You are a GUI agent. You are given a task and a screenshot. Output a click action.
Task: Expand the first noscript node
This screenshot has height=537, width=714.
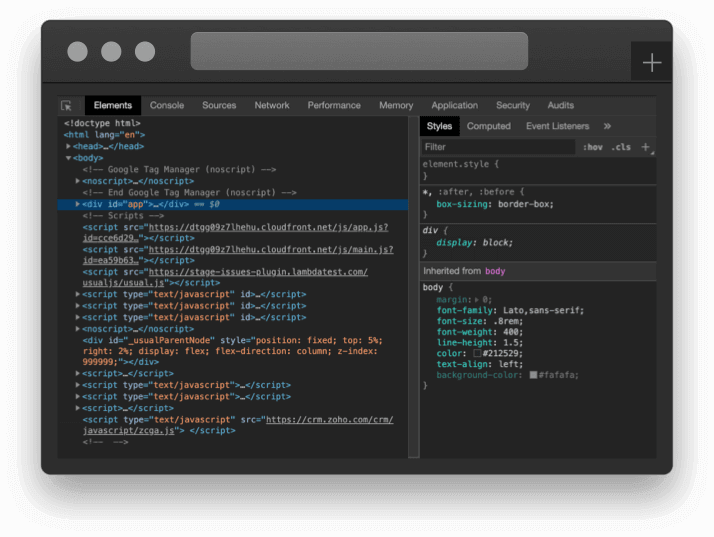tap(78, 181)
